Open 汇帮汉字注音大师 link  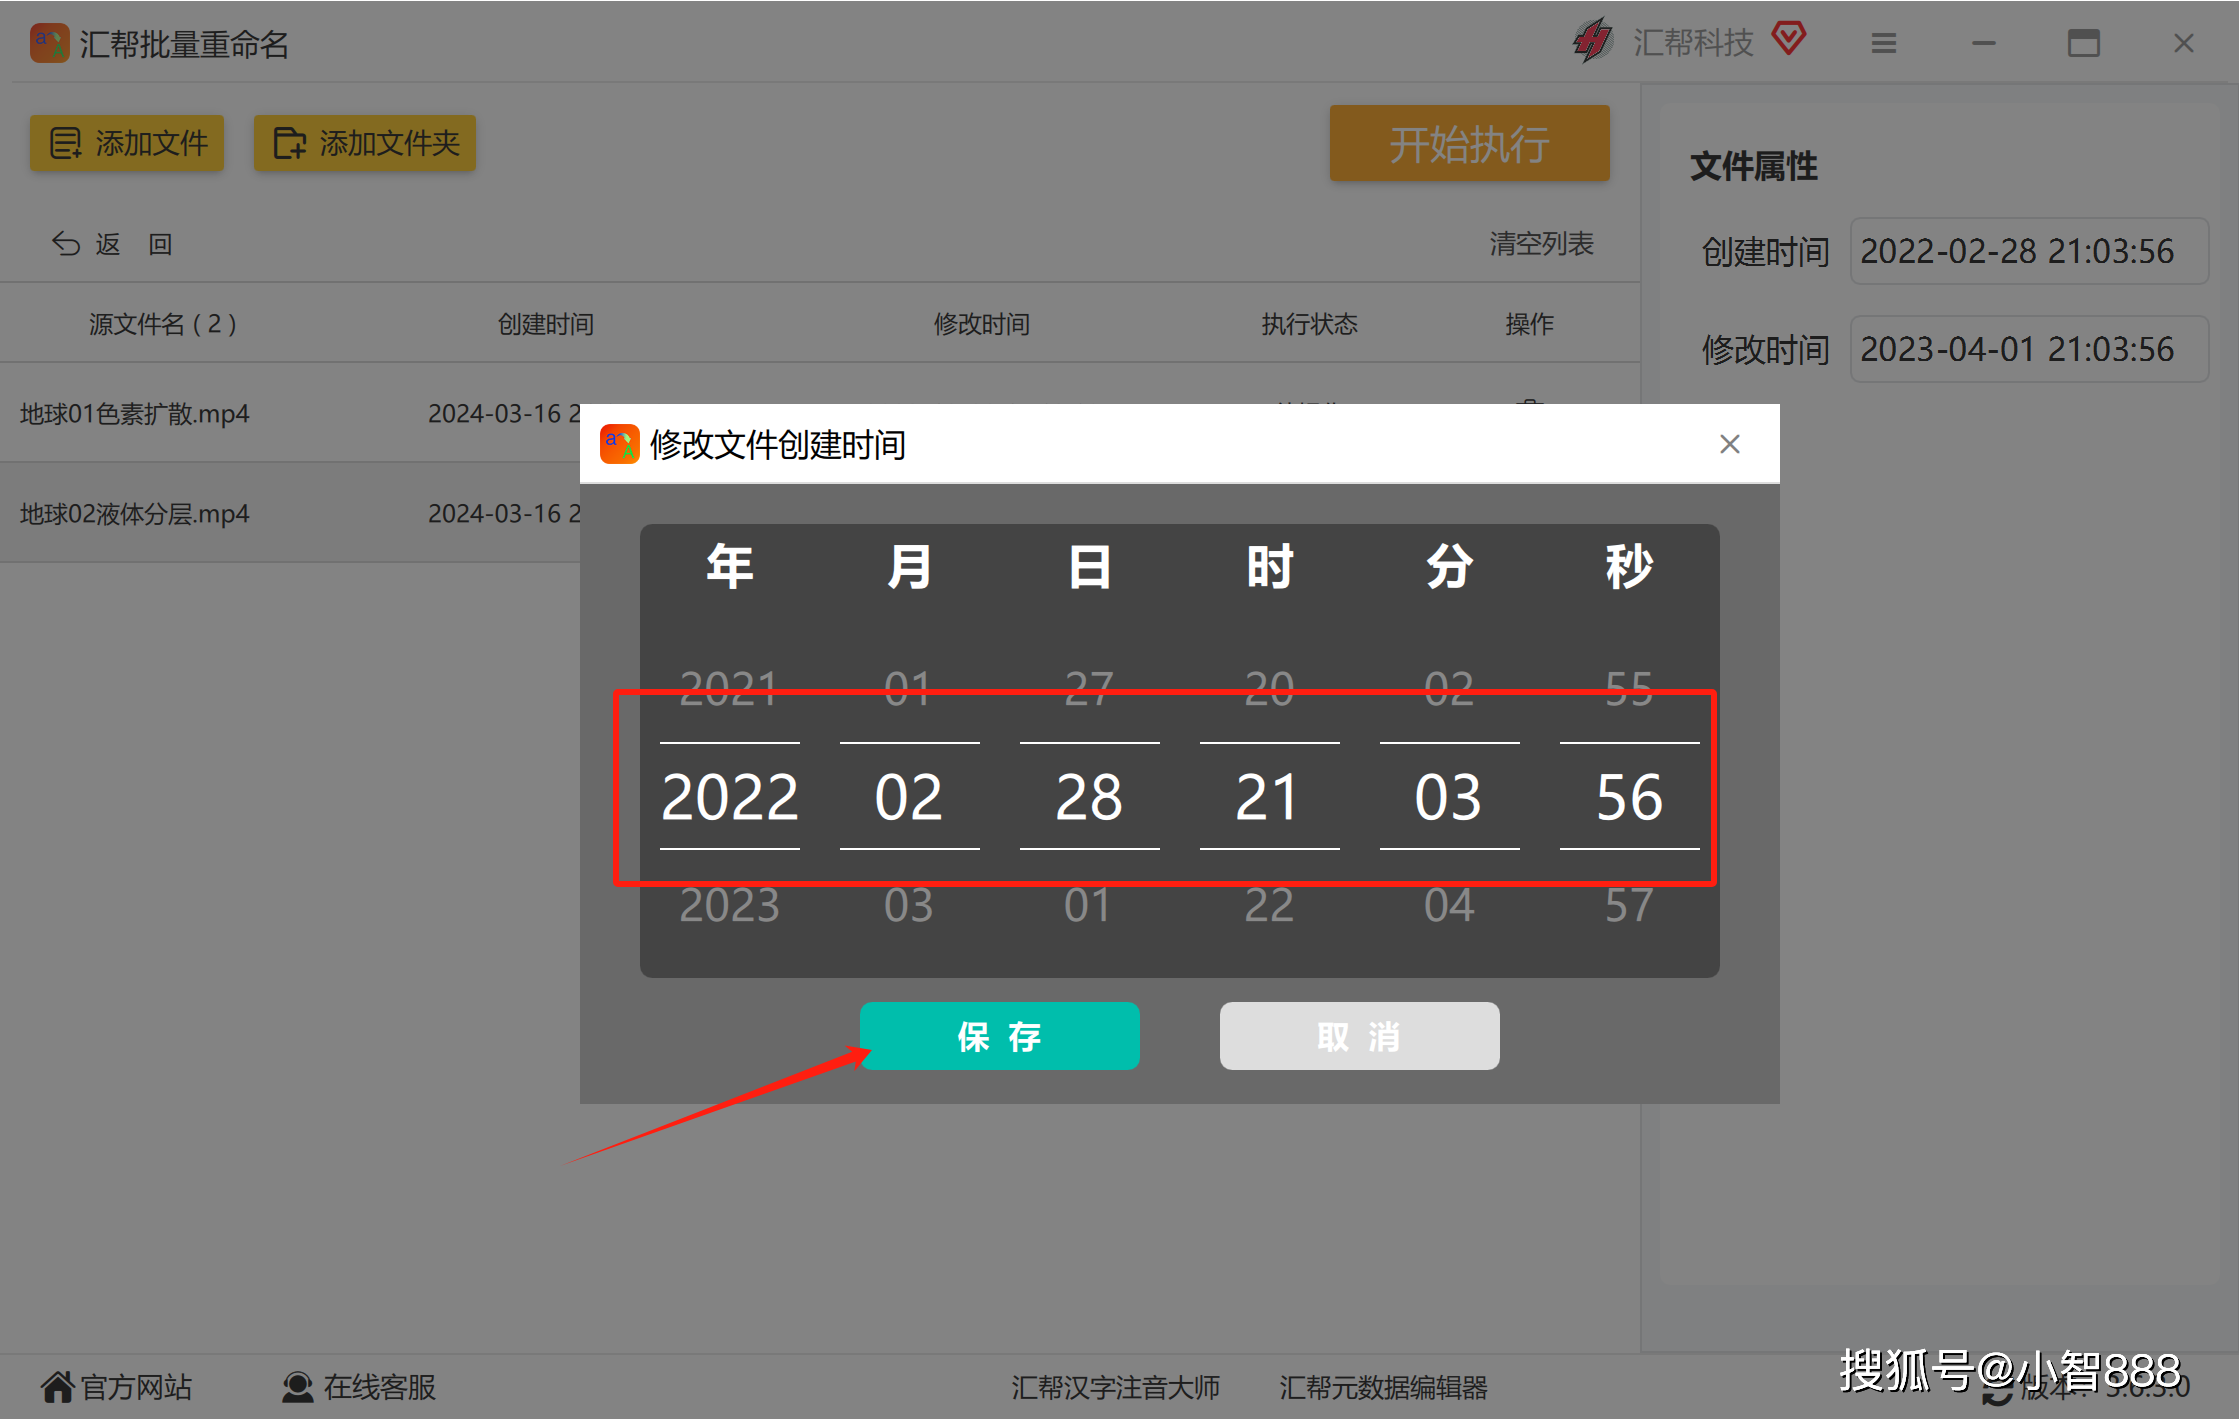(x=1115, y=1387)
